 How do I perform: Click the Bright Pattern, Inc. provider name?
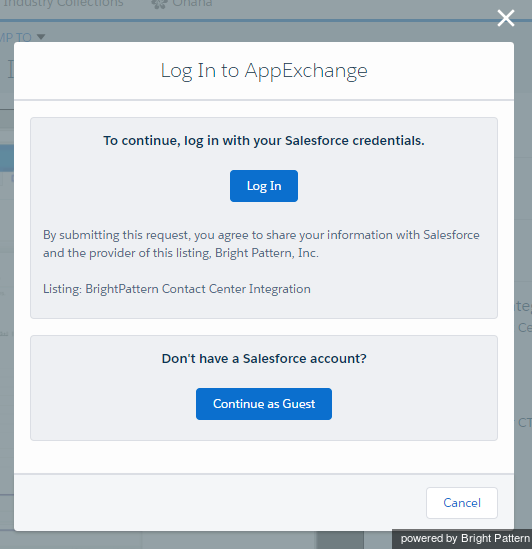267,253
